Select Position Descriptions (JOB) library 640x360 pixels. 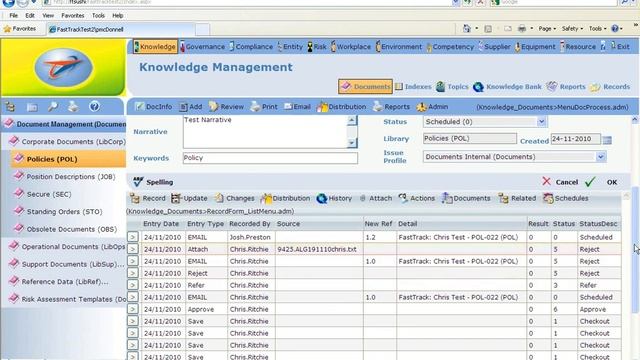(x=64, y=176)
